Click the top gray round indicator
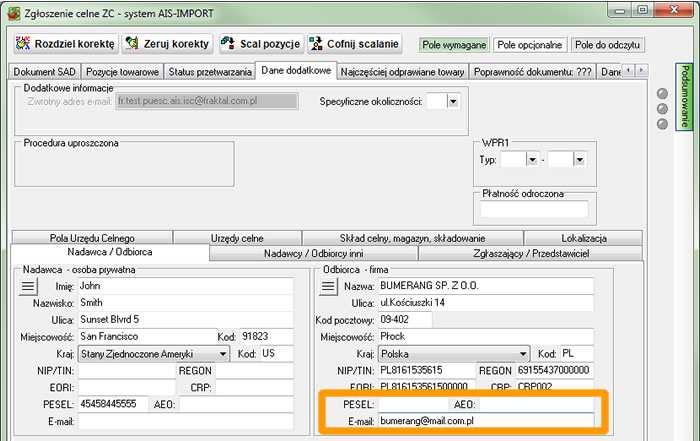The height and width of the screenshot is (441, 700). click(662, 93)
